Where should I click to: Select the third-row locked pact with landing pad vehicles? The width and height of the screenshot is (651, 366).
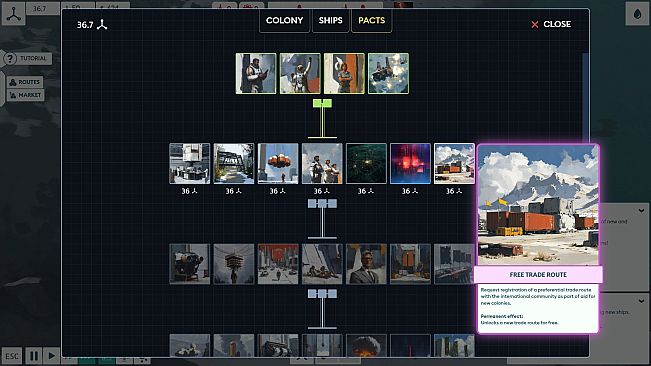pyautogui.click(x=454, y=264)
